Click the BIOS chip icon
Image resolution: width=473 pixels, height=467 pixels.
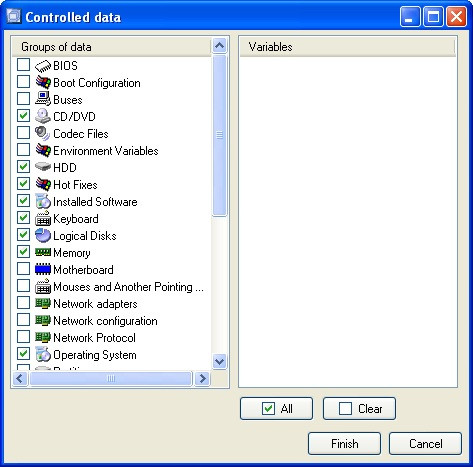coord(43,66)
